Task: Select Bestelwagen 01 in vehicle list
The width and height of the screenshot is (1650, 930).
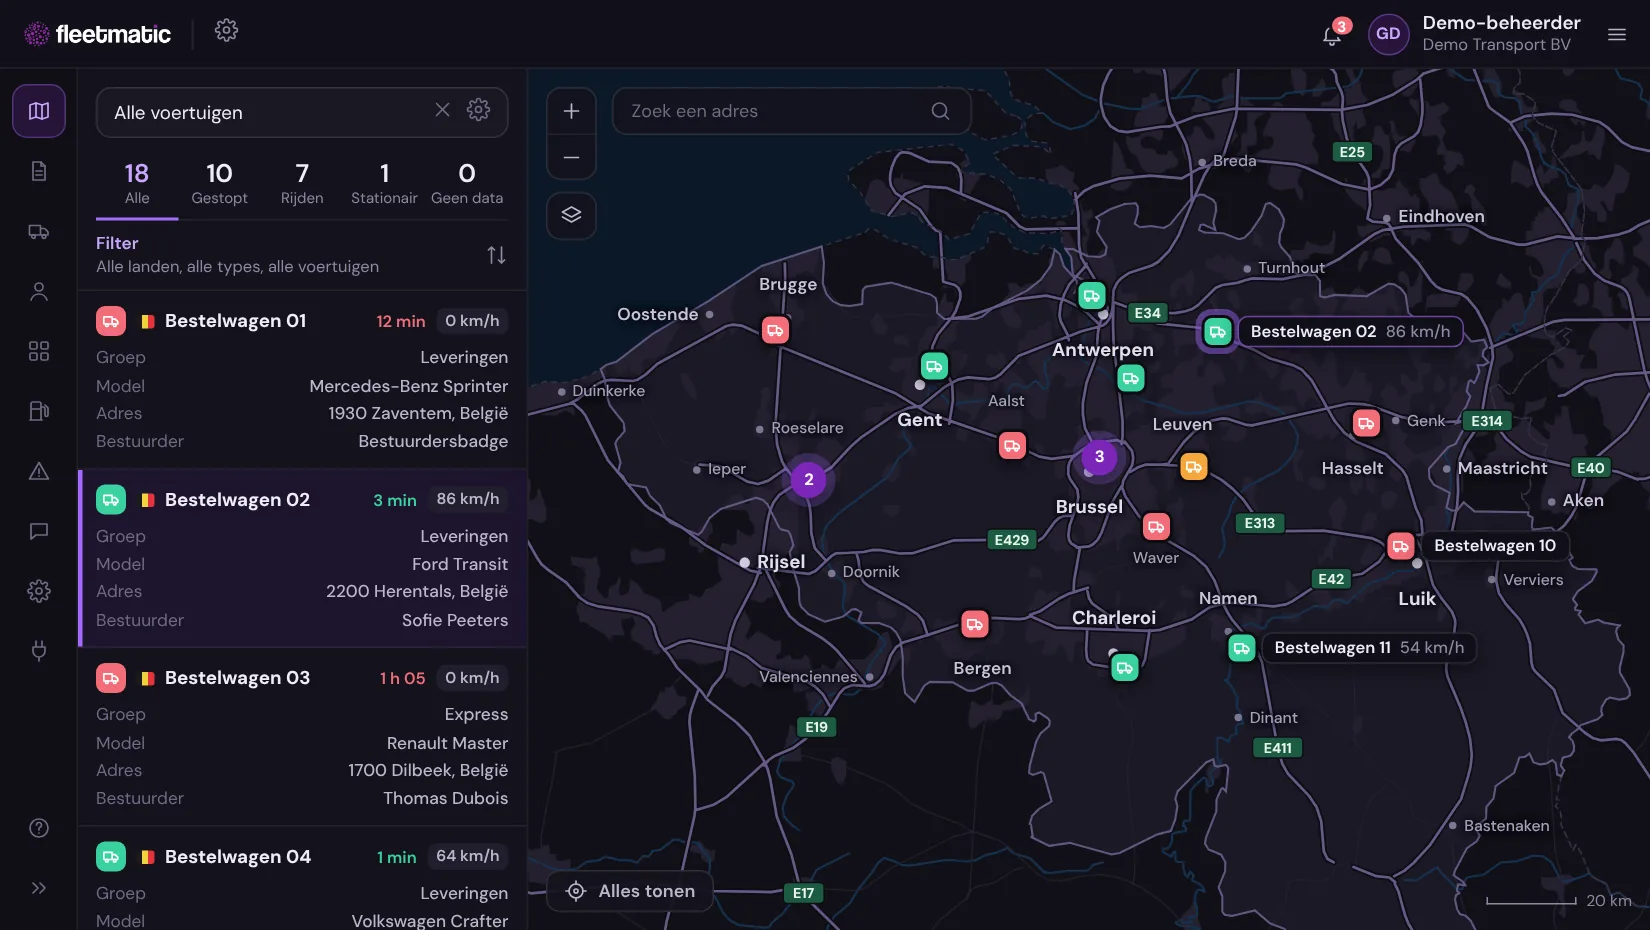Action: pos(302,380)
